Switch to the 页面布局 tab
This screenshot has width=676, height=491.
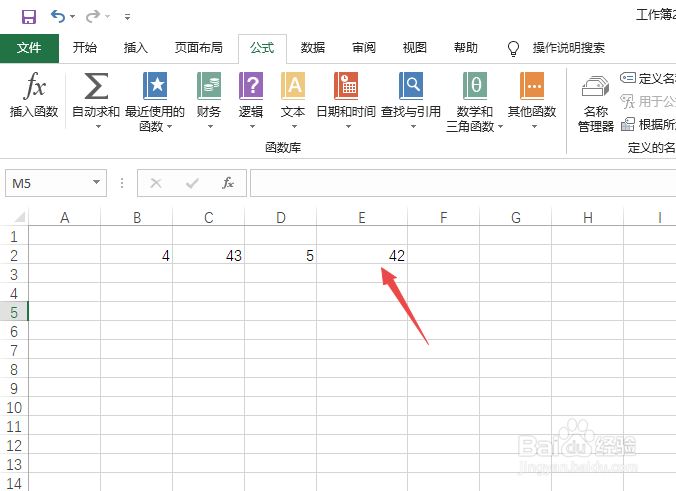coord(198,47)
